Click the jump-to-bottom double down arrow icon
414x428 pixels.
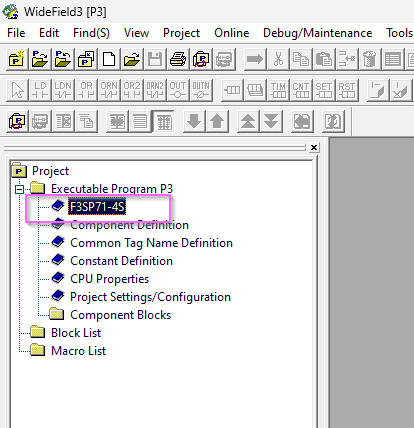pyautogui.click(x=271, y=121)
